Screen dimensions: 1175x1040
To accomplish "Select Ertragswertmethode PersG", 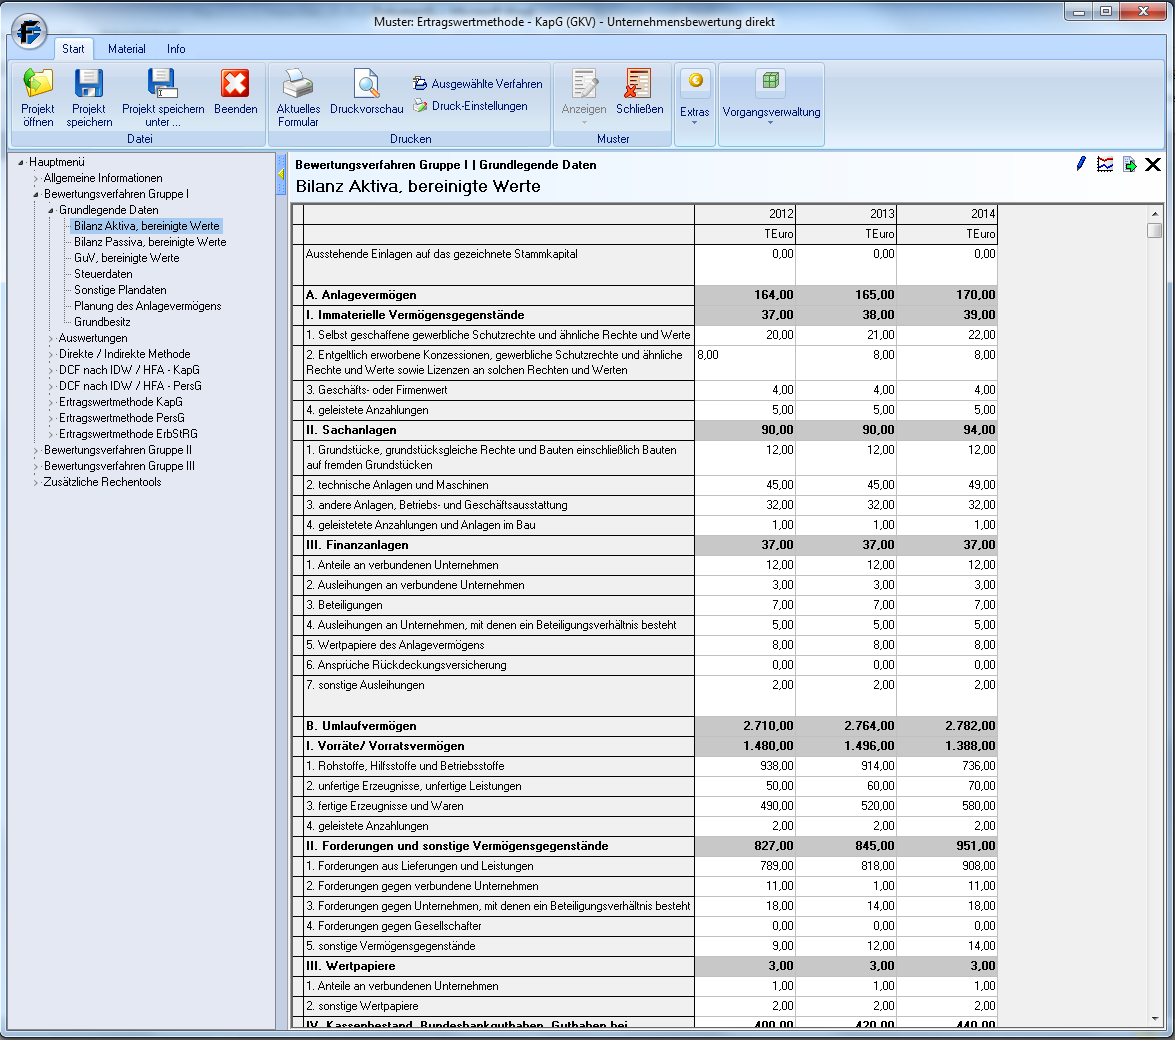I will [x=121, y=418].
